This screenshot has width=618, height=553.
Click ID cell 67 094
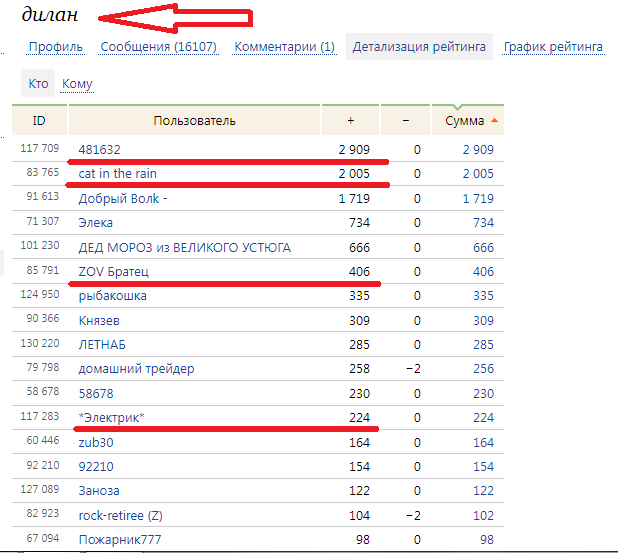pyautogui.click(x=43, y=538)
